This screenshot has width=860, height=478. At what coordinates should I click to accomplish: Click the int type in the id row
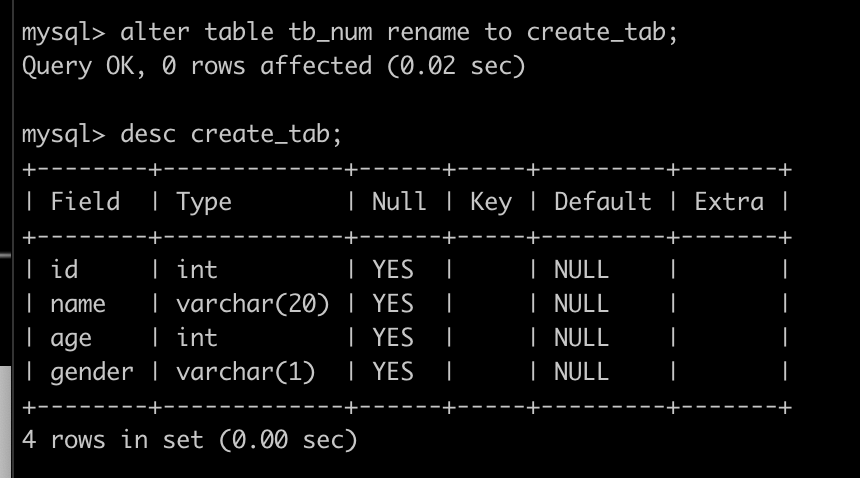click(197, 270)
